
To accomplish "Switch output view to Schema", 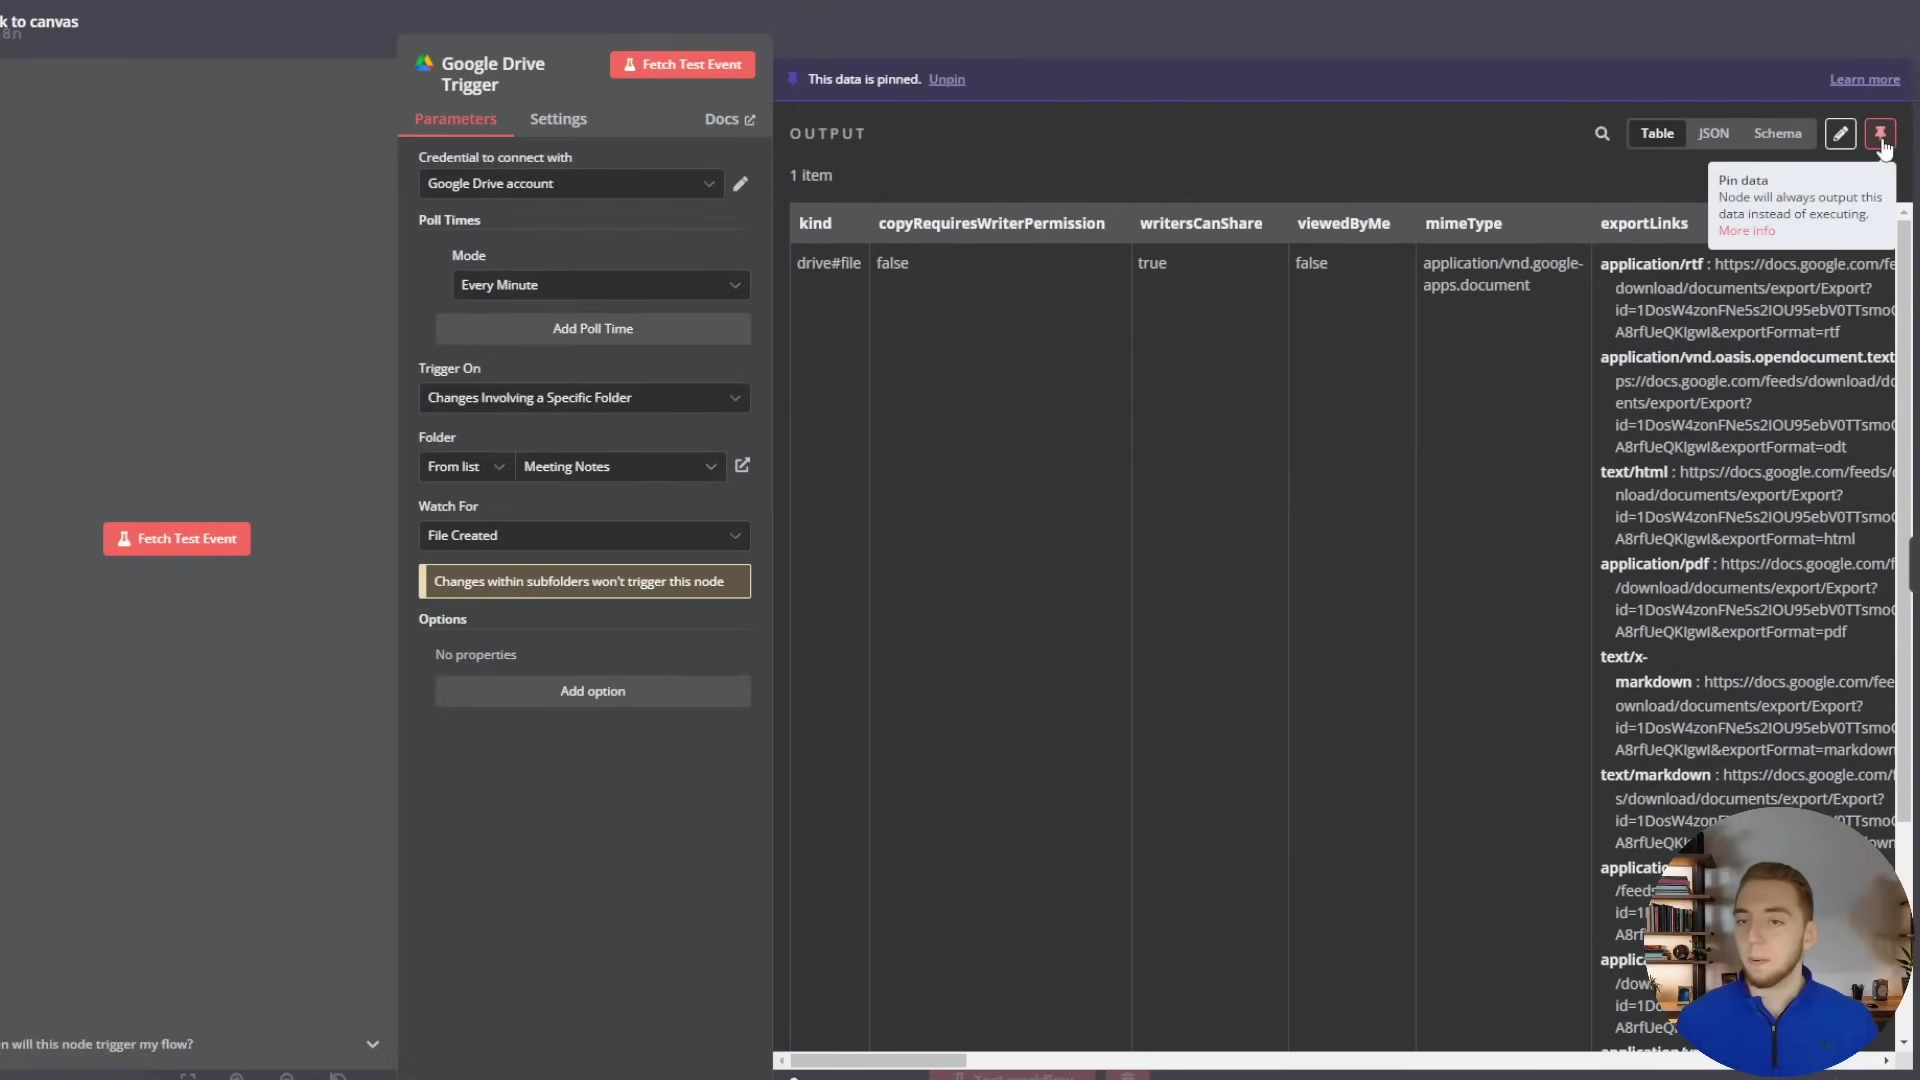I will tap(1777, 134).
